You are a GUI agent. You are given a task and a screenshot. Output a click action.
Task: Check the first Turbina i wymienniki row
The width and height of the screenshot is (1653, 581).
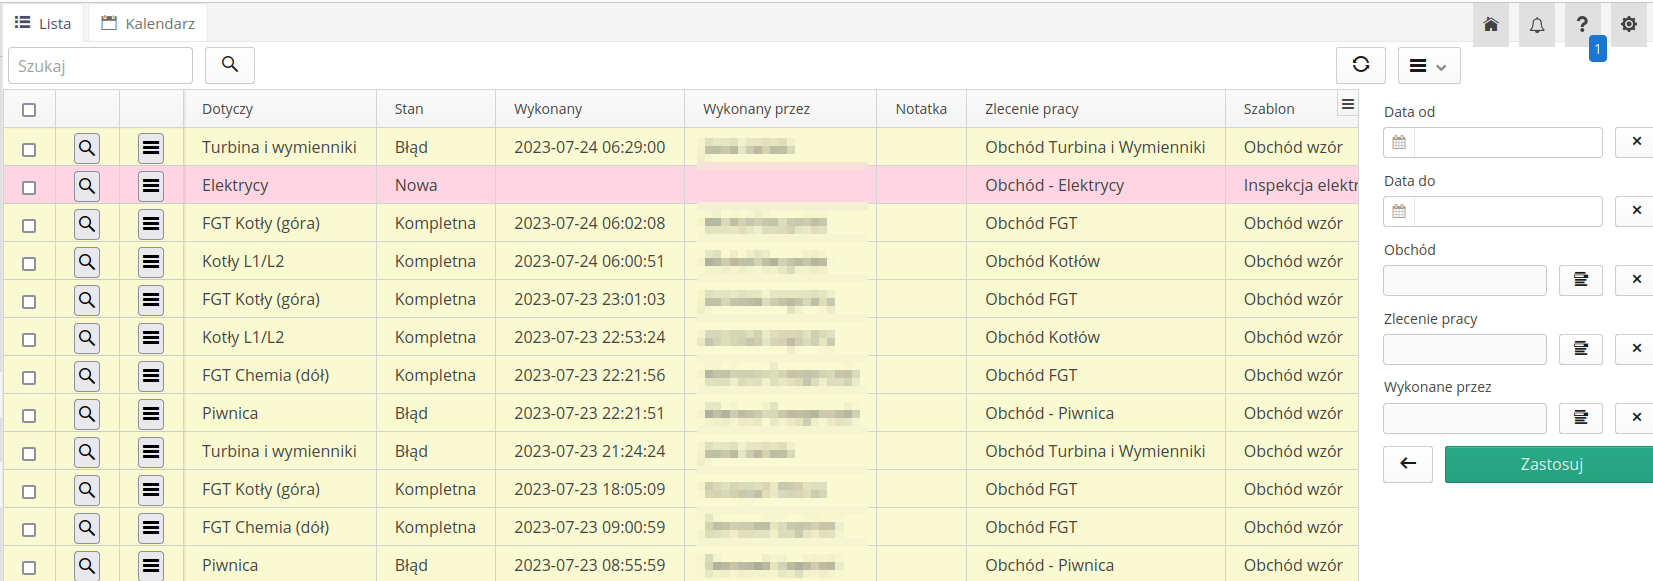click(29, 149)
